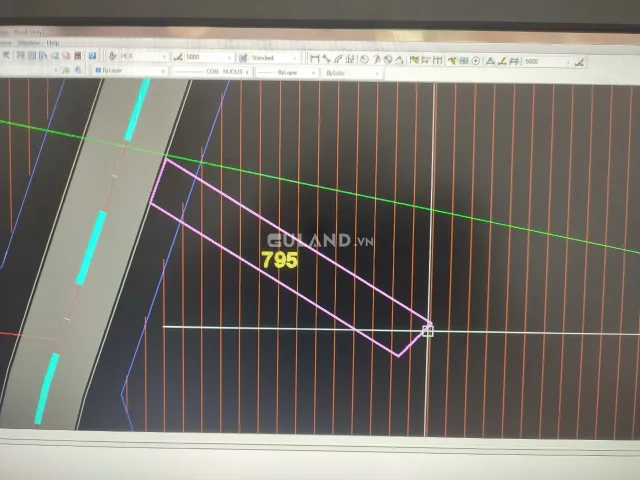The image size is (640, 480).
Task: Expand the Standard table style dropdown
Action: click(295, 59)
